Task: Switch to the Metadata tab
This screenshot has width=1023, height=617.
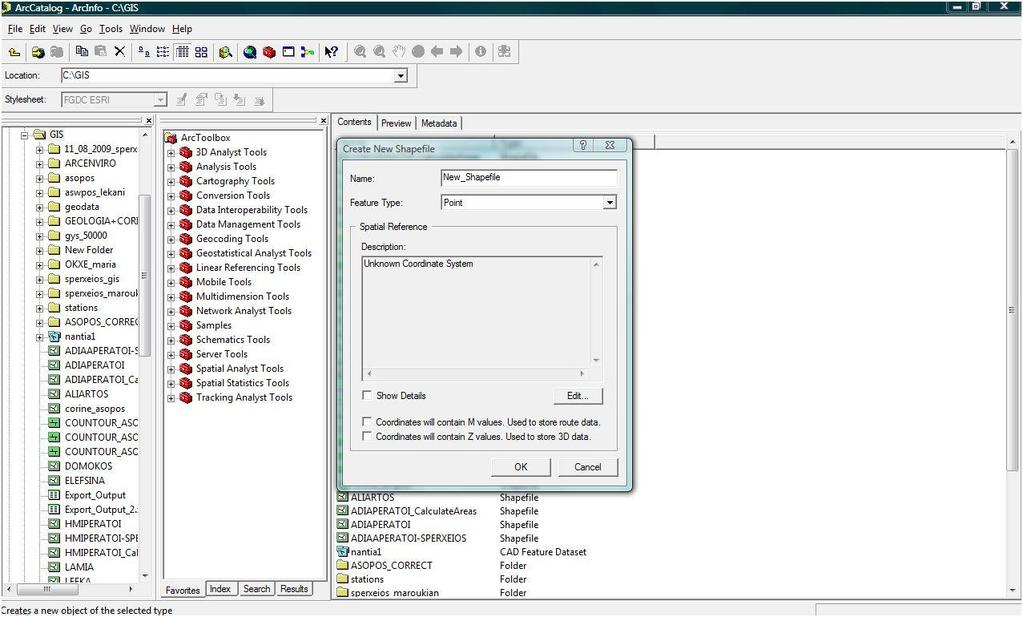Action: [438, 123]
